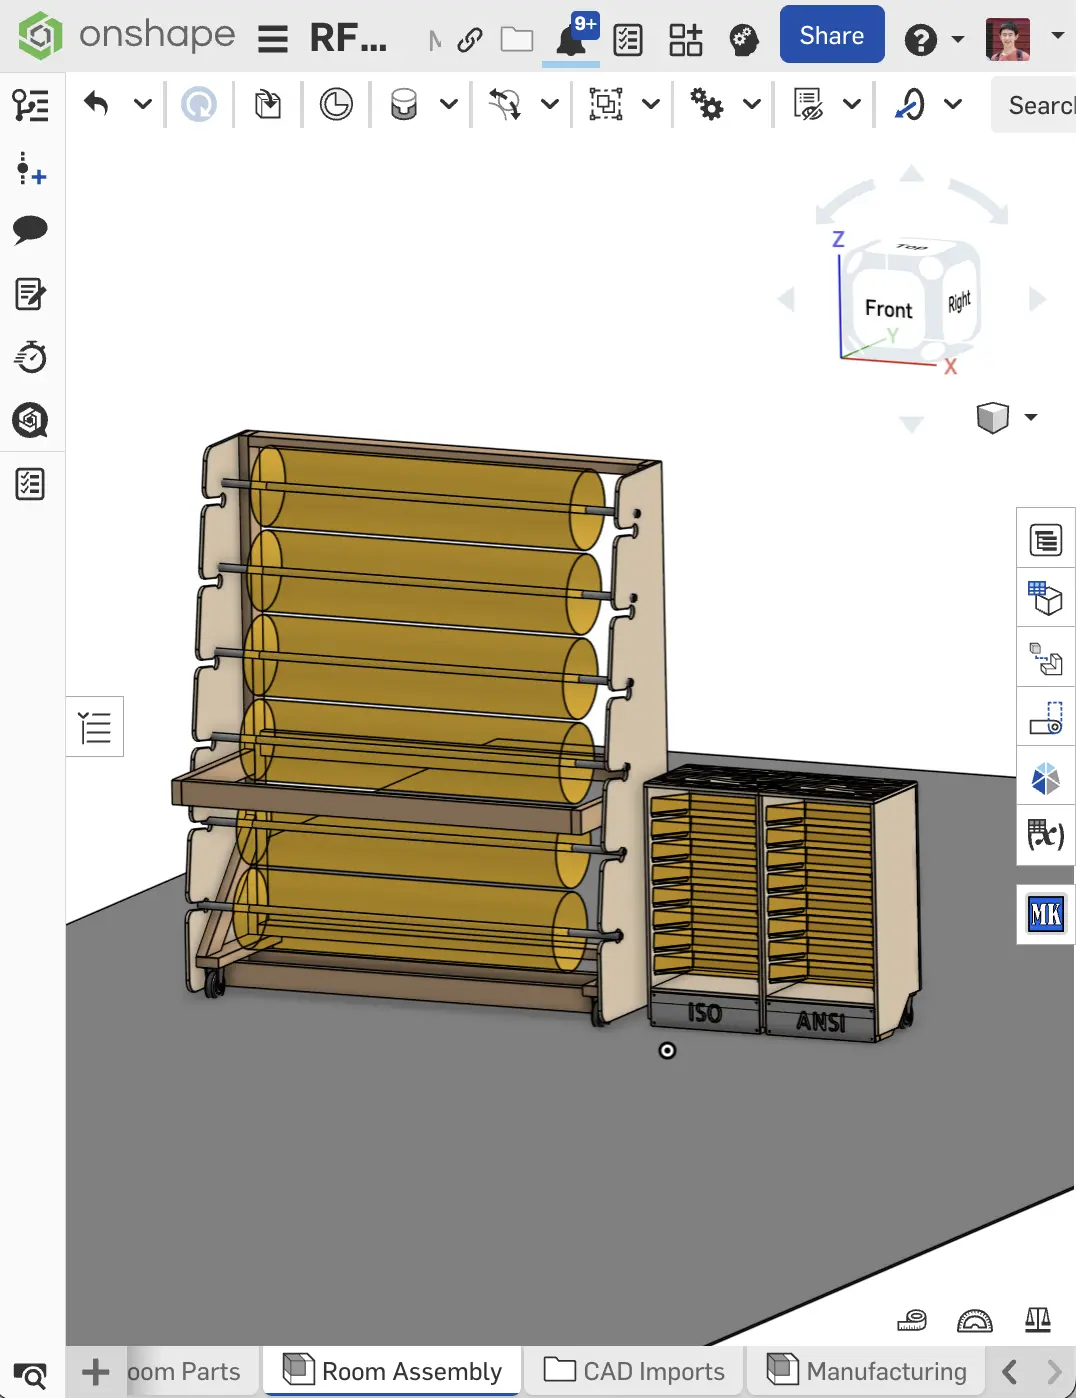Image resolution: width=1076 pixels, height=1398 pixels.
Task: Open the notifications bell
Action: pyautogui.click(x=571, y=40)
